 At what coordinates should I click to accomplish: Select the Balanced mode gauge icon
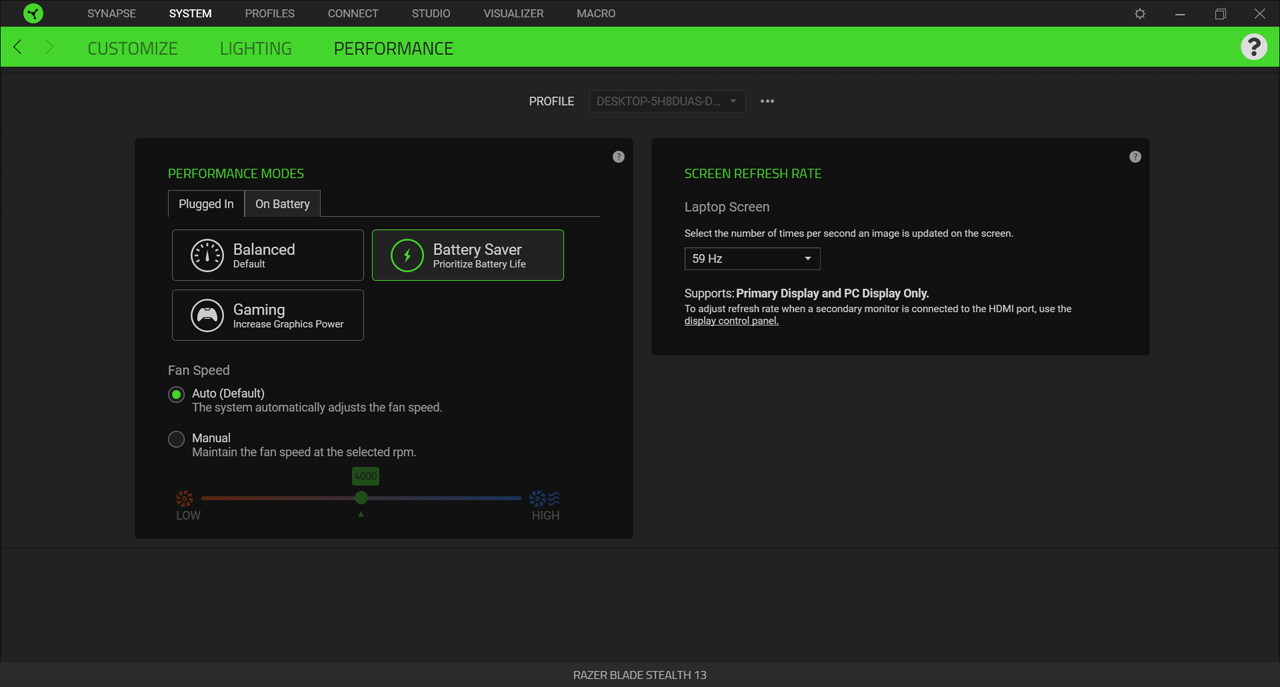click(207, 254)
